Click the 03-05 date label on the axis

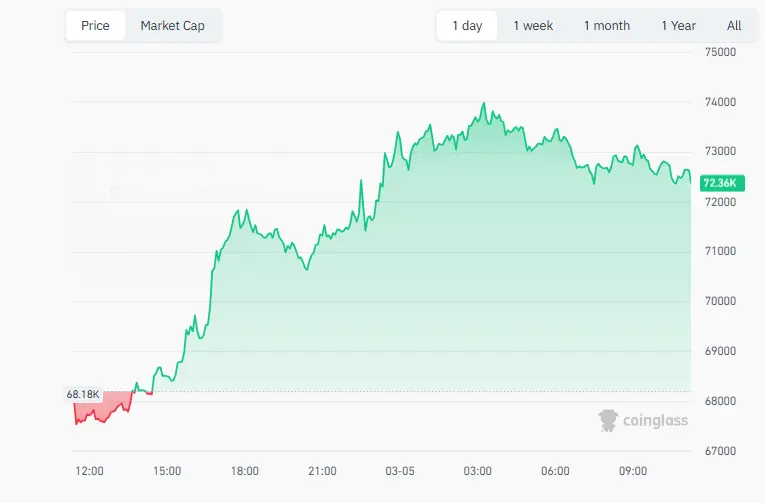coord(400,471)
